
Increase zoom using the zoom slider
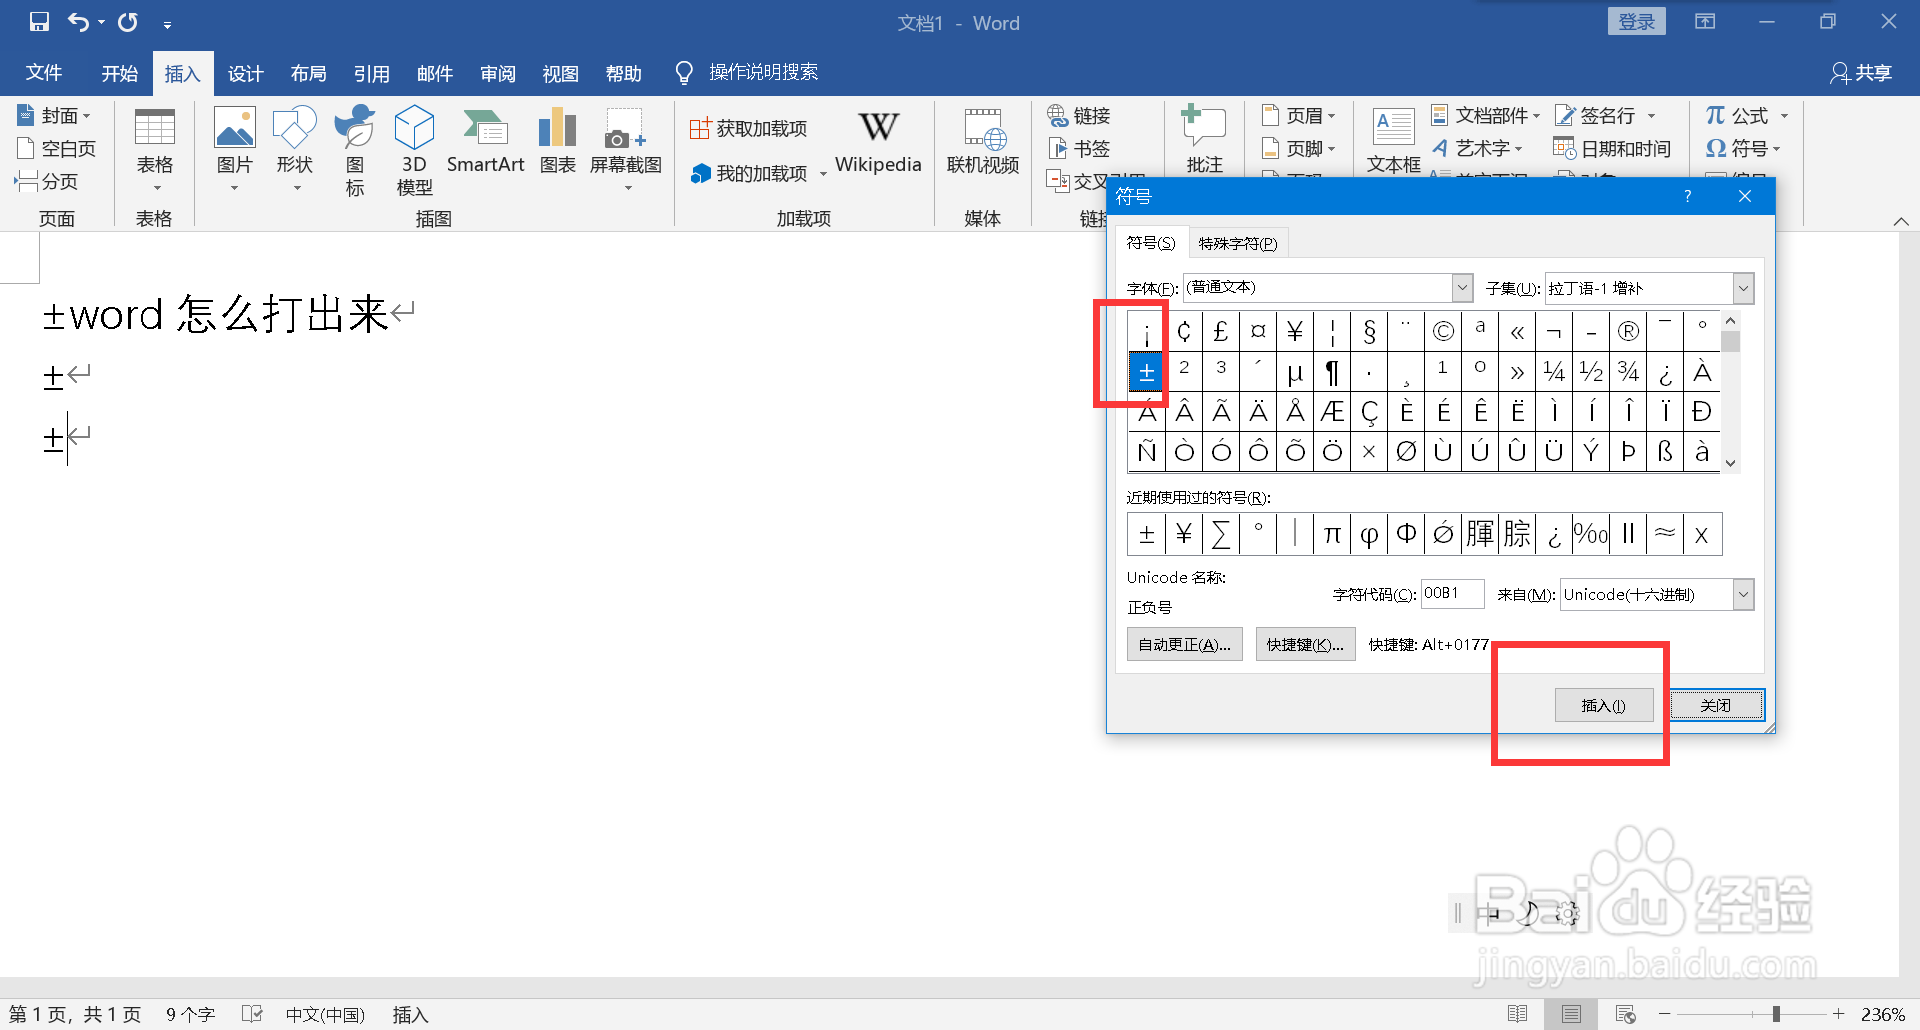[x=1837, y=1013]
